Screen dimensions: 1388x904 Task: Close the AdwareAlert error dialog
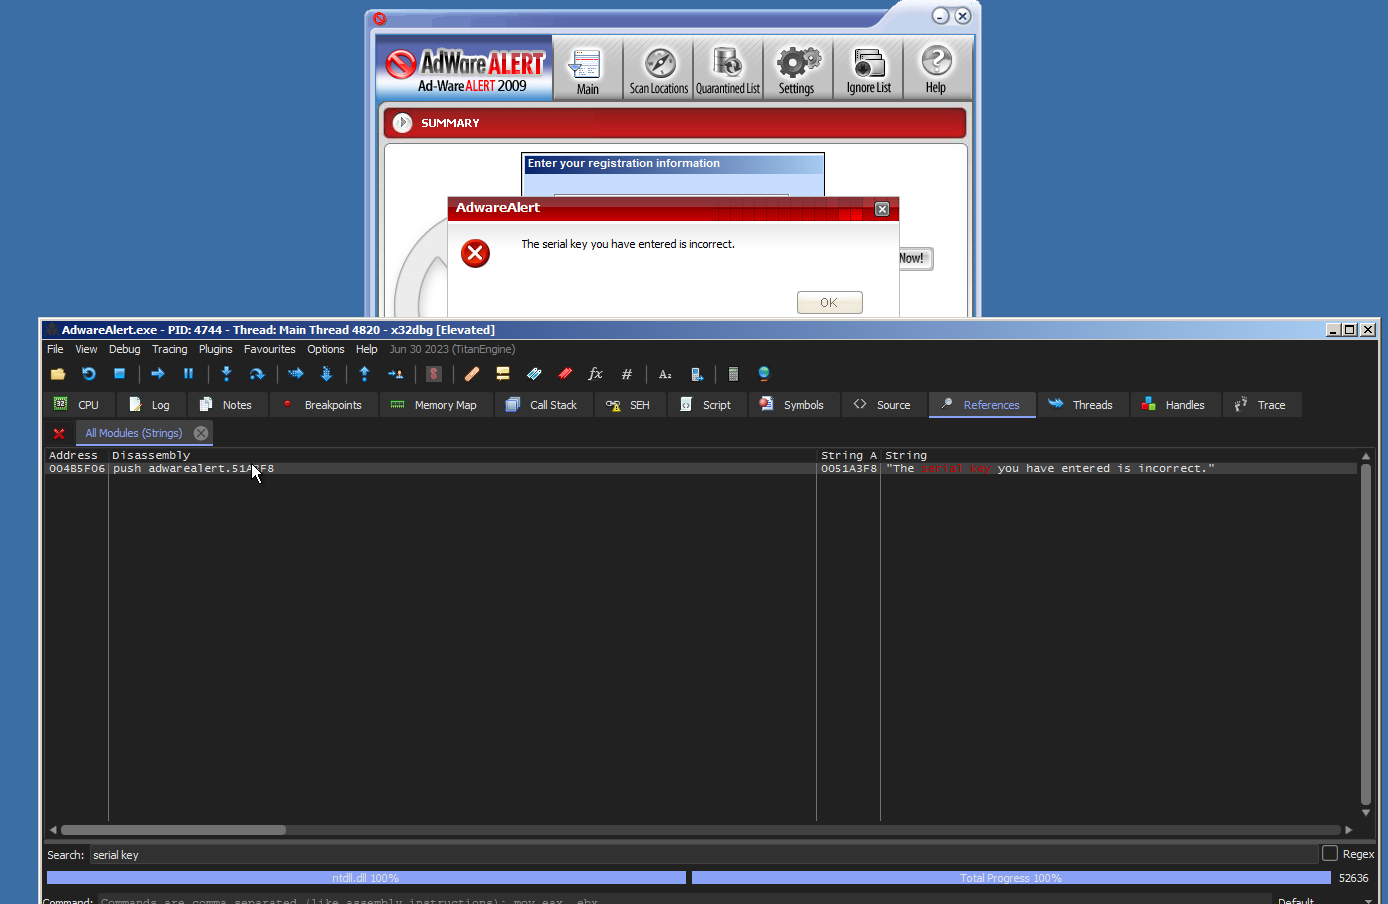coord(882,209)
